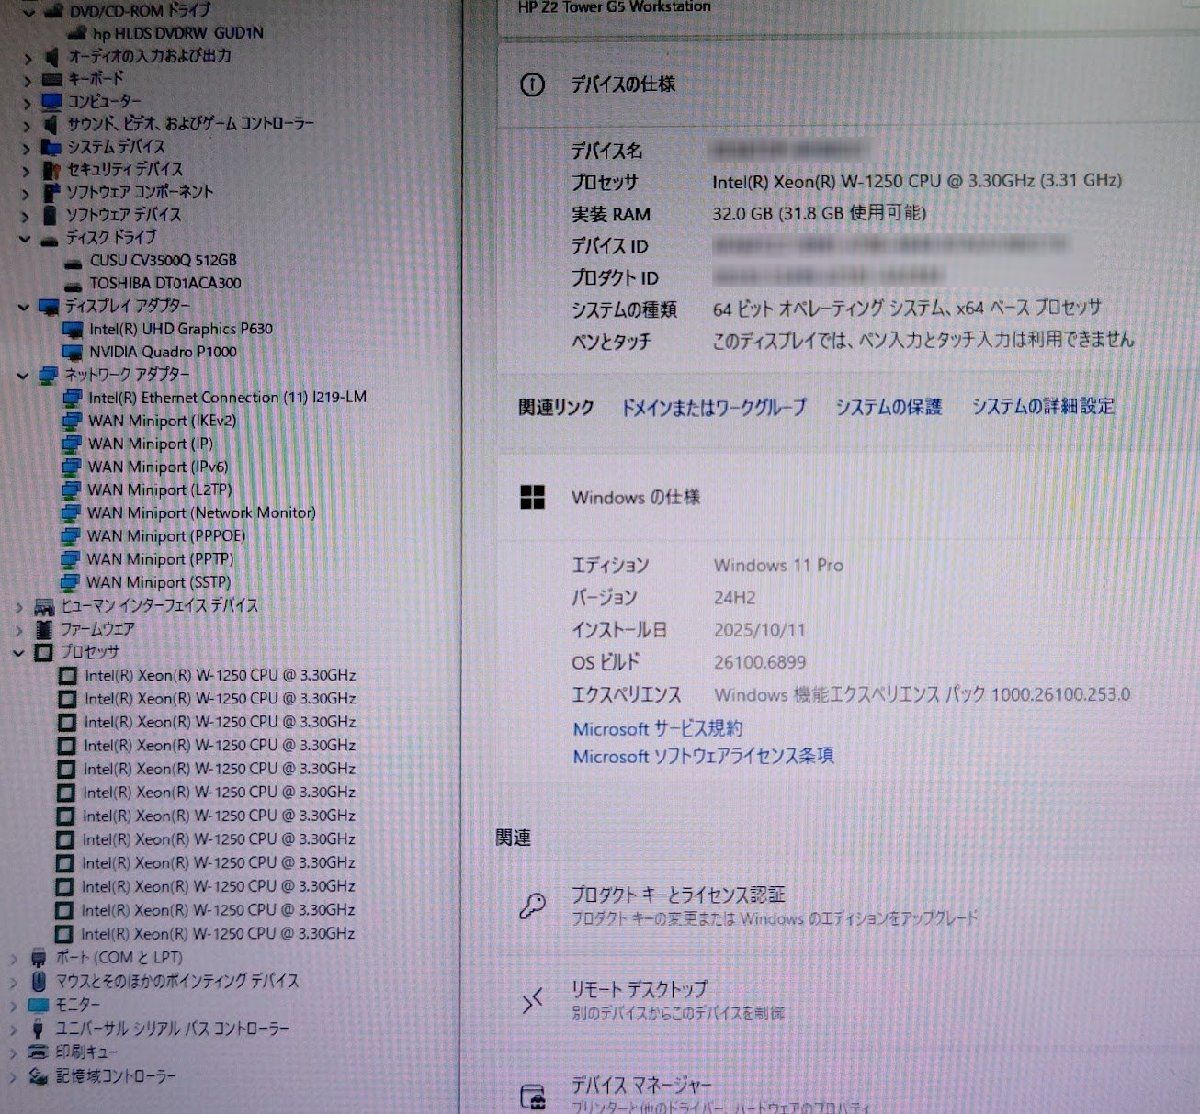
Task: Click the NVIDIA Quadro P1000 adapter icon
Action: click(x=74, y=351)
